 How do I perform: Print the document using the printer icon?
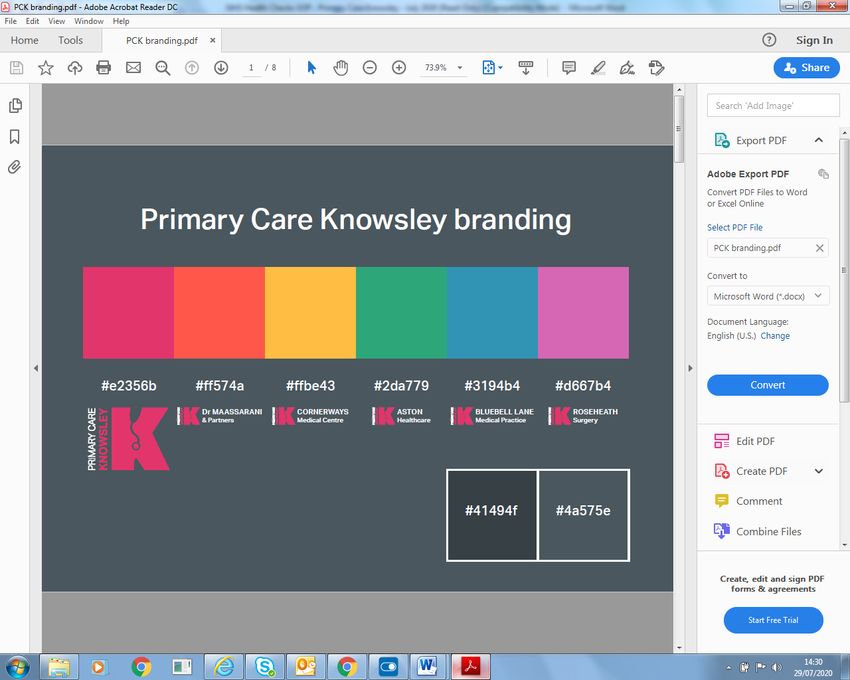point(104,68)
